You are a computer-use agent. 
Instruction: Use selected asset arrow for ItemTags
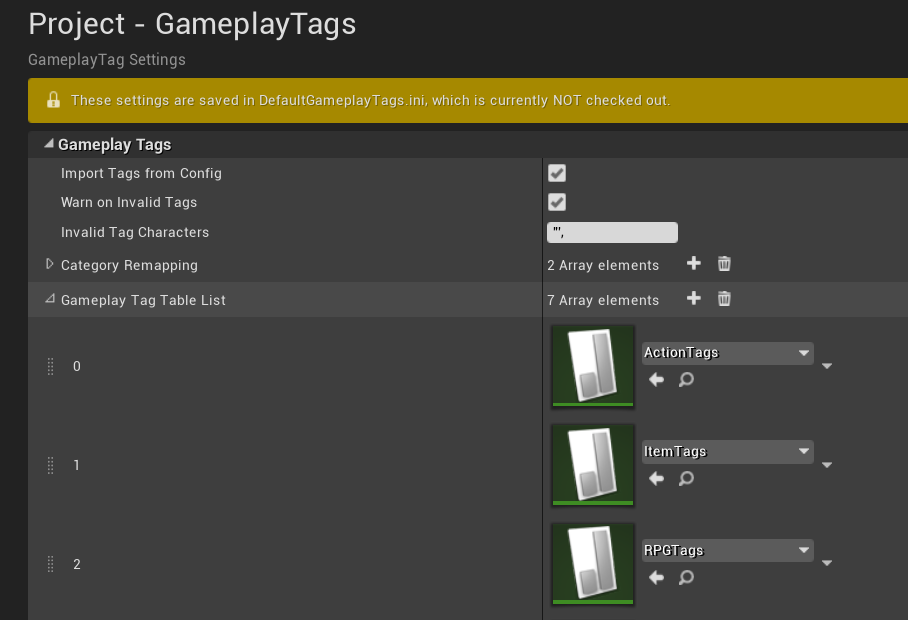pyautogui.click(x=656, y=479)
